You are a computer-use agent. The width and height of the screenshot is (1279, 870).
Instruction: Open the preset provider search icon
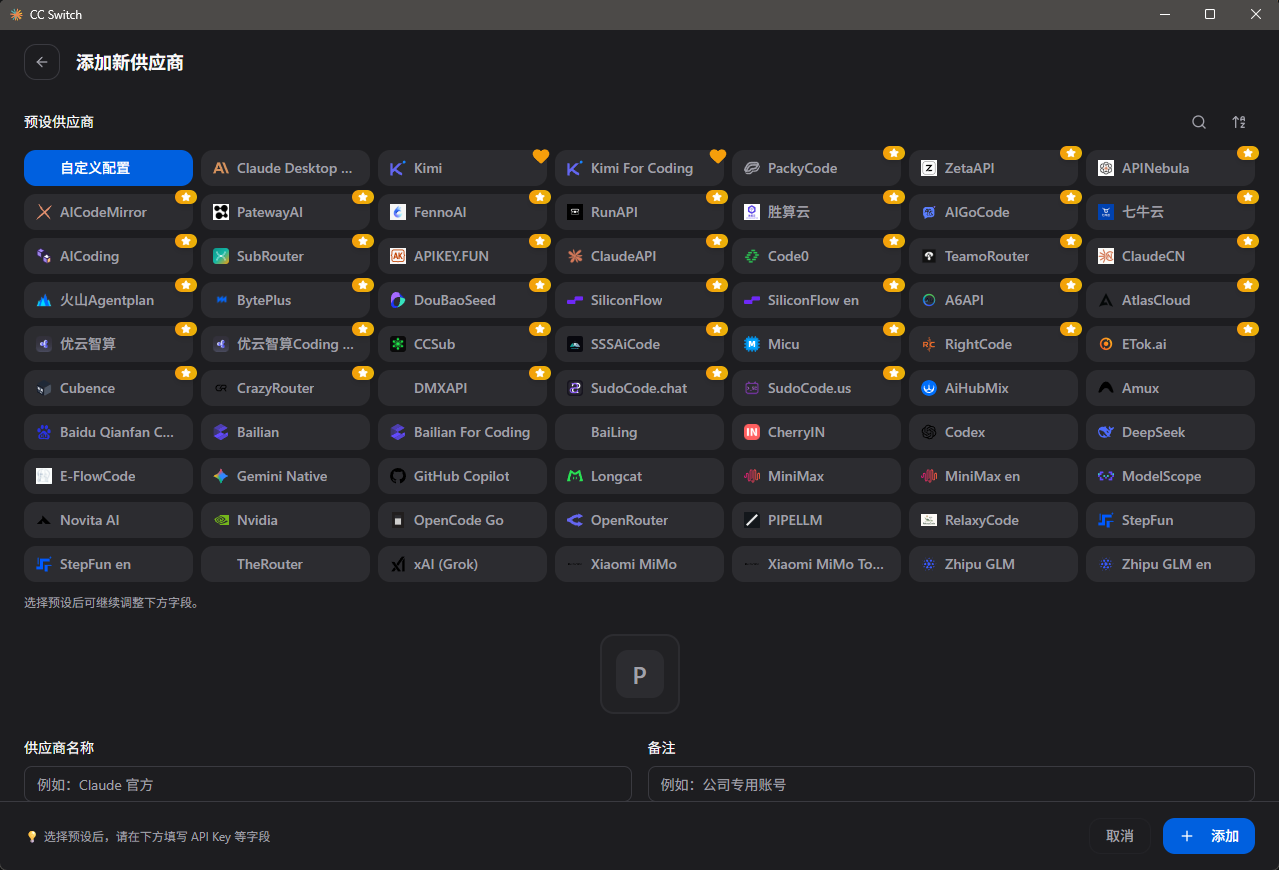tap(1199, 122)
